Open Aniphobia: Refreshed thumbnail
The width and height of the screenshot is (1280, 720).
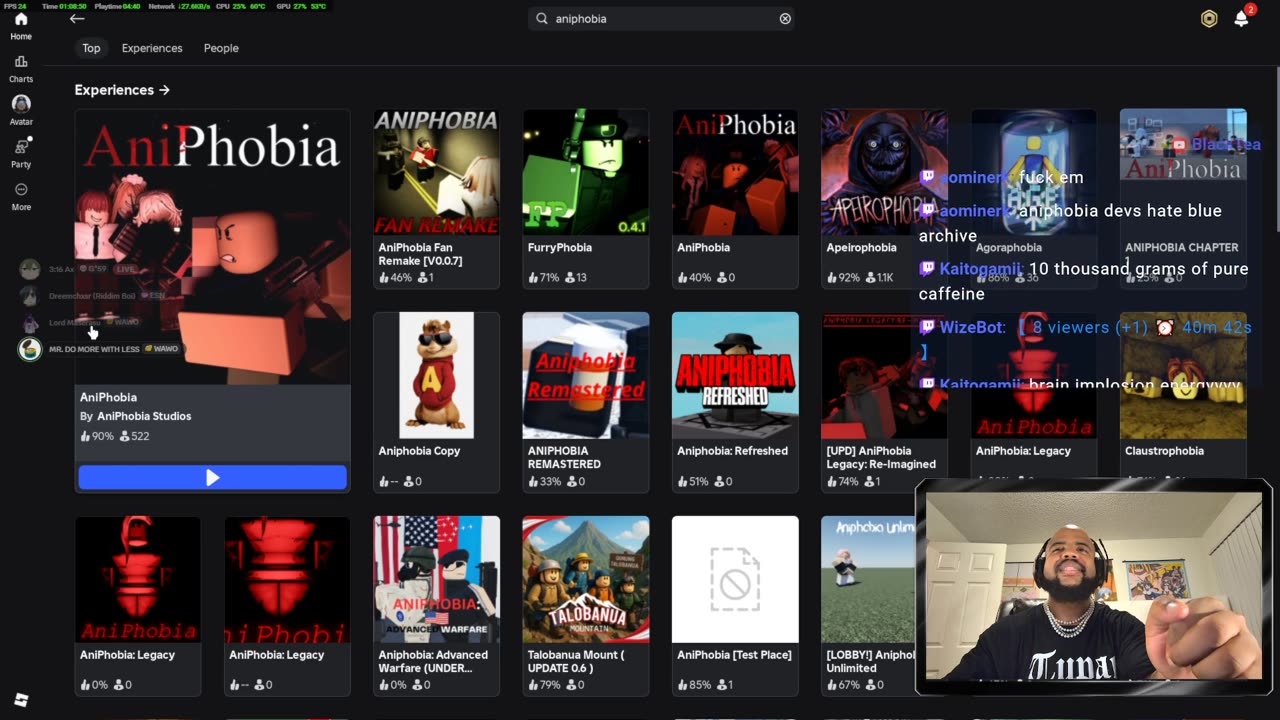(735, 375)
